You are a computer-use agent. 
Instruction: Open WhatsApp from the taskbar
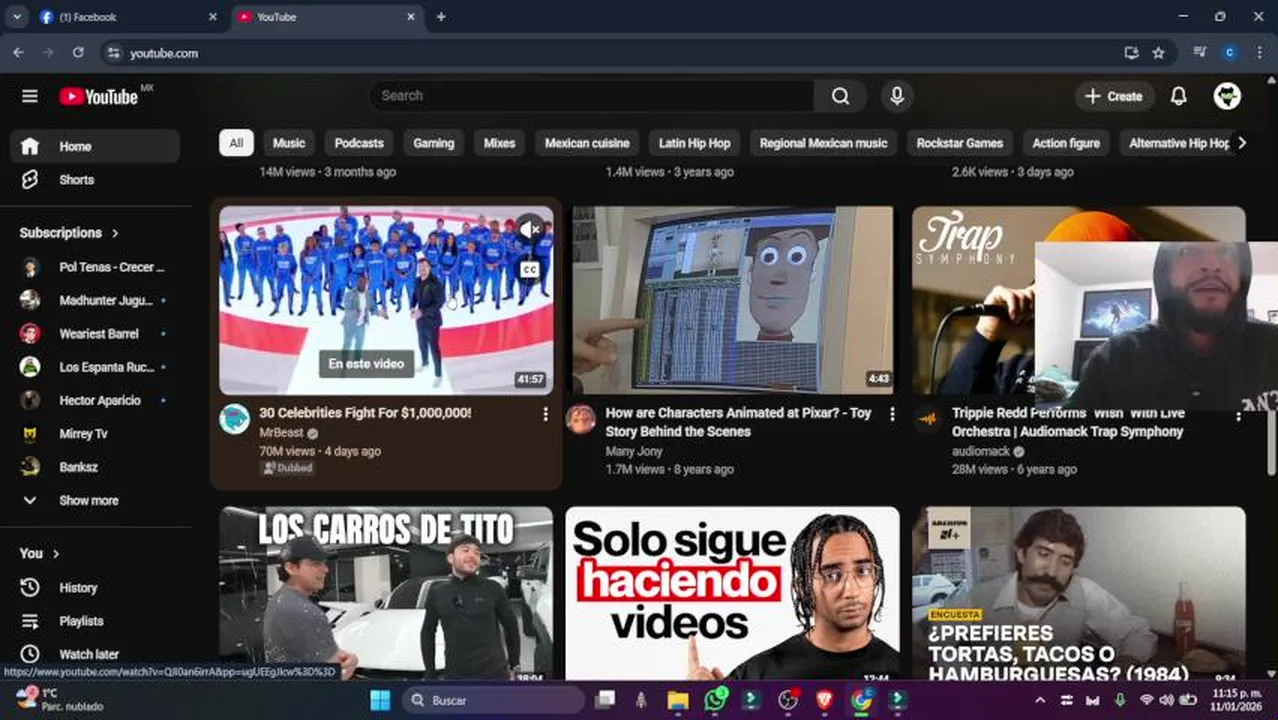pos(715,700)
